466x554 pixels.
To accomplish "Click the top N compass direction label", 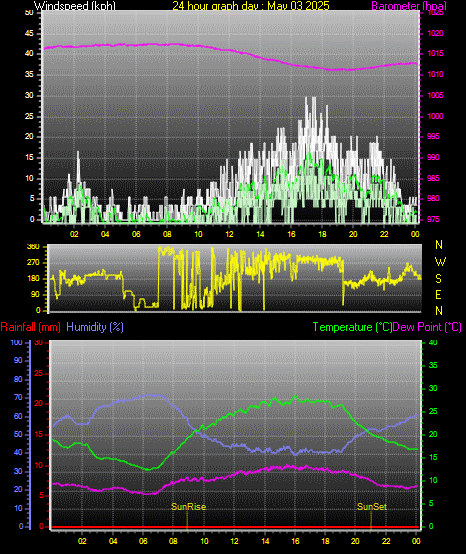I will pos(439,244).
